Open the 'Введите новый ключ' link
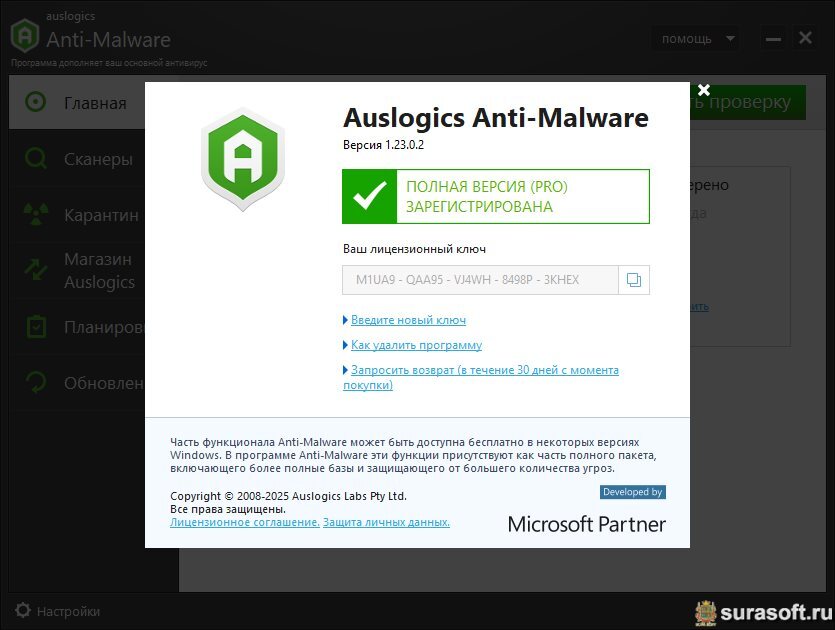 point(408,320)
